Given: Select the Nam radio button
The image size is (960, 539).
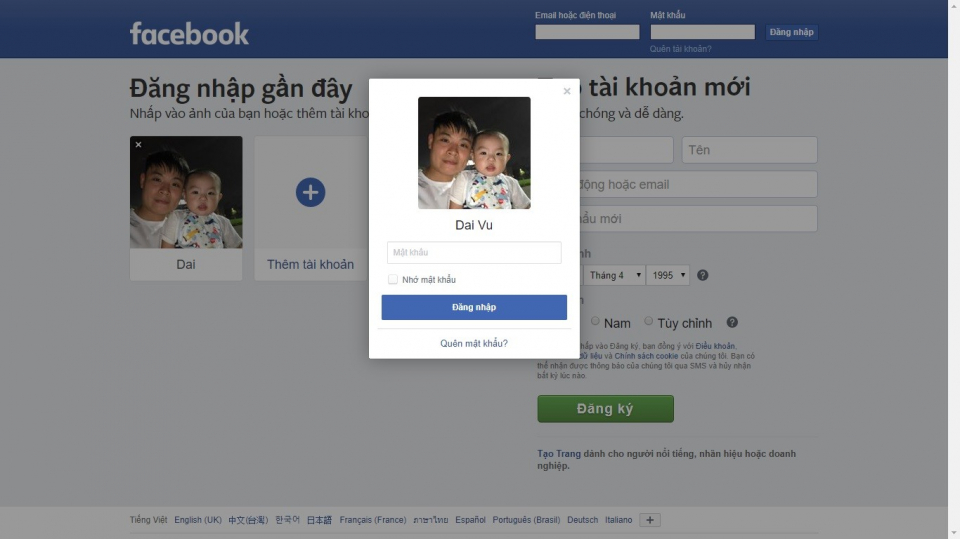Looking at the screenshot, I should coord(595,321).
